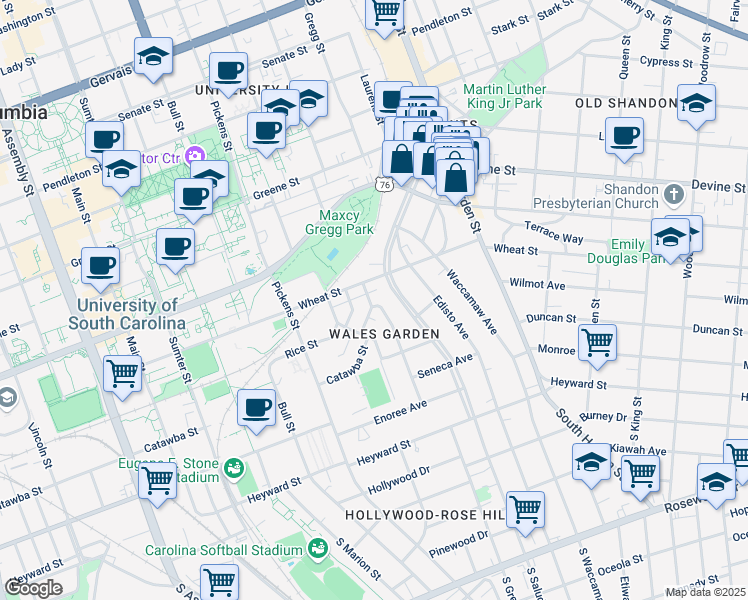Screen dimensions: 748x600
Task: Select shopping cart marker west of Sumter St
Action: [123, 376]
